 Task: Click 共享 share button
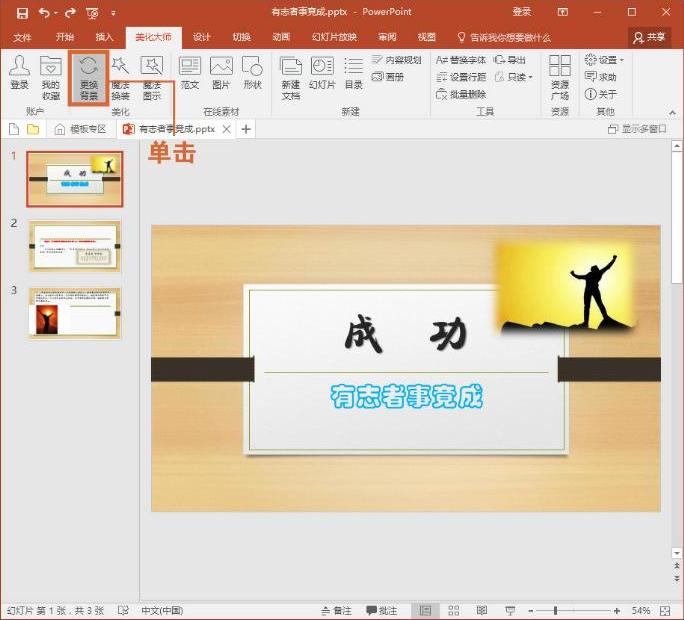[x=649, y=38]
